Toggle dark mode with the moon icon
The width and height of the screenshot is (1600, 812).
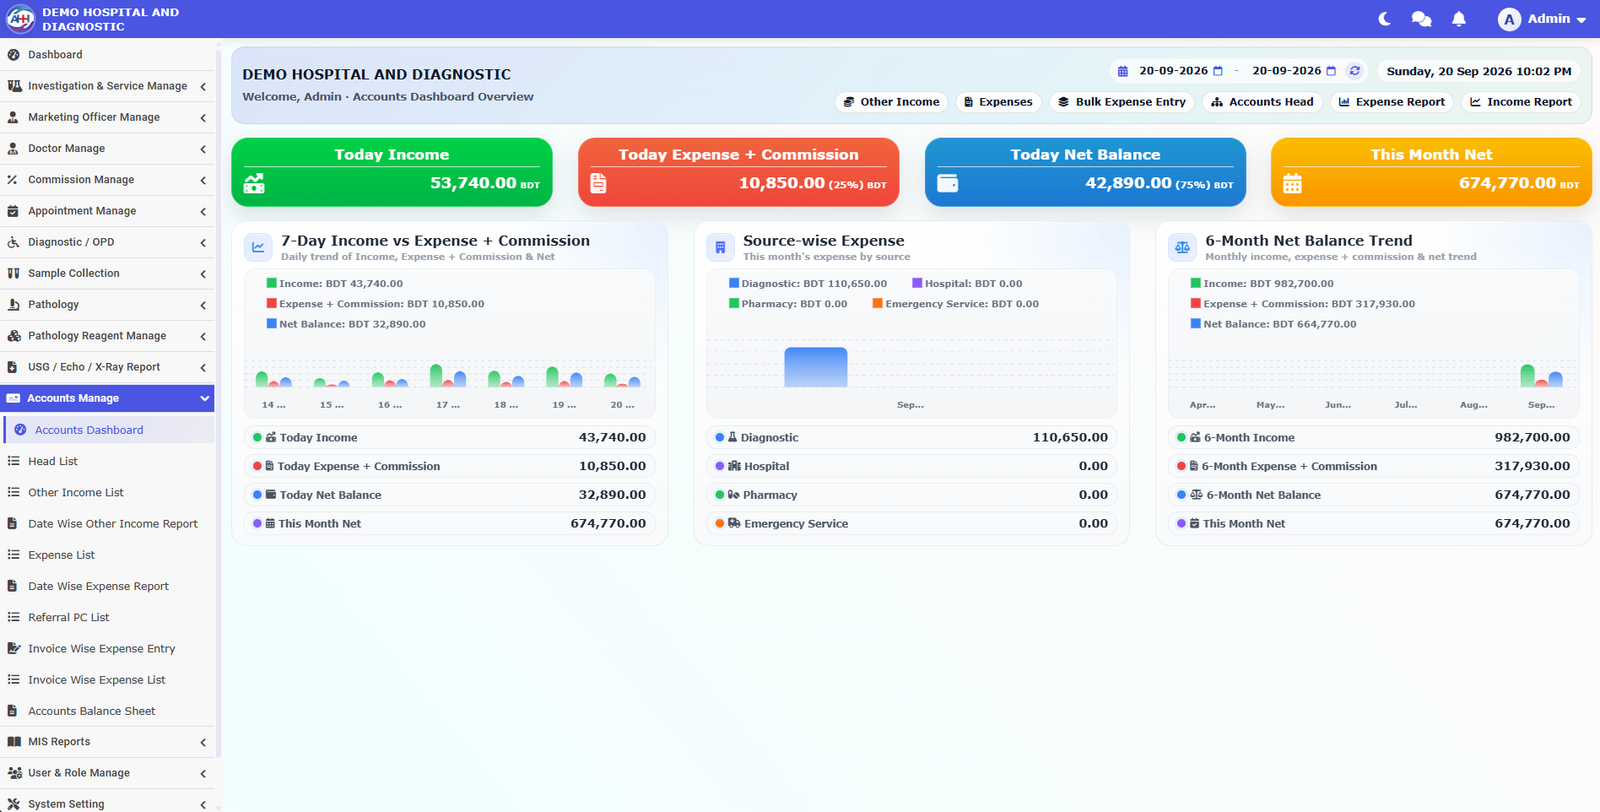(x=1385, y=19)
